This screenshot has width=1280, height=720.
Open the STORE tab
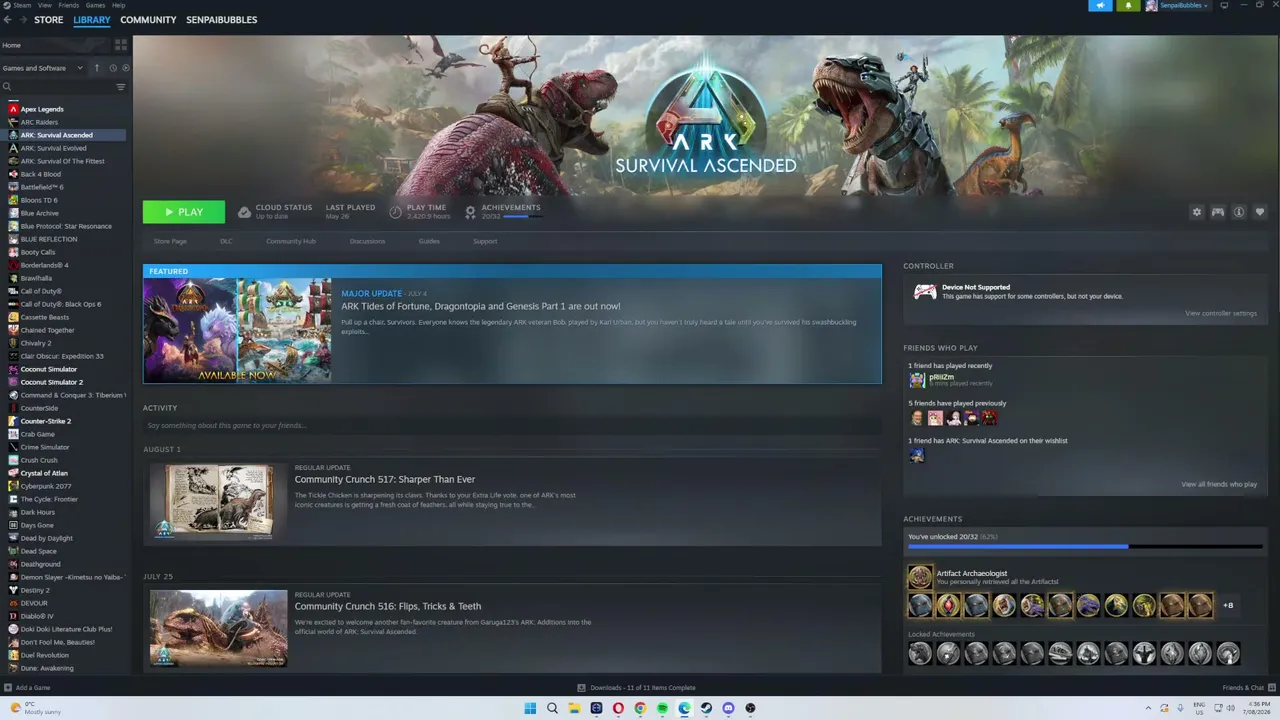(48, 20)
